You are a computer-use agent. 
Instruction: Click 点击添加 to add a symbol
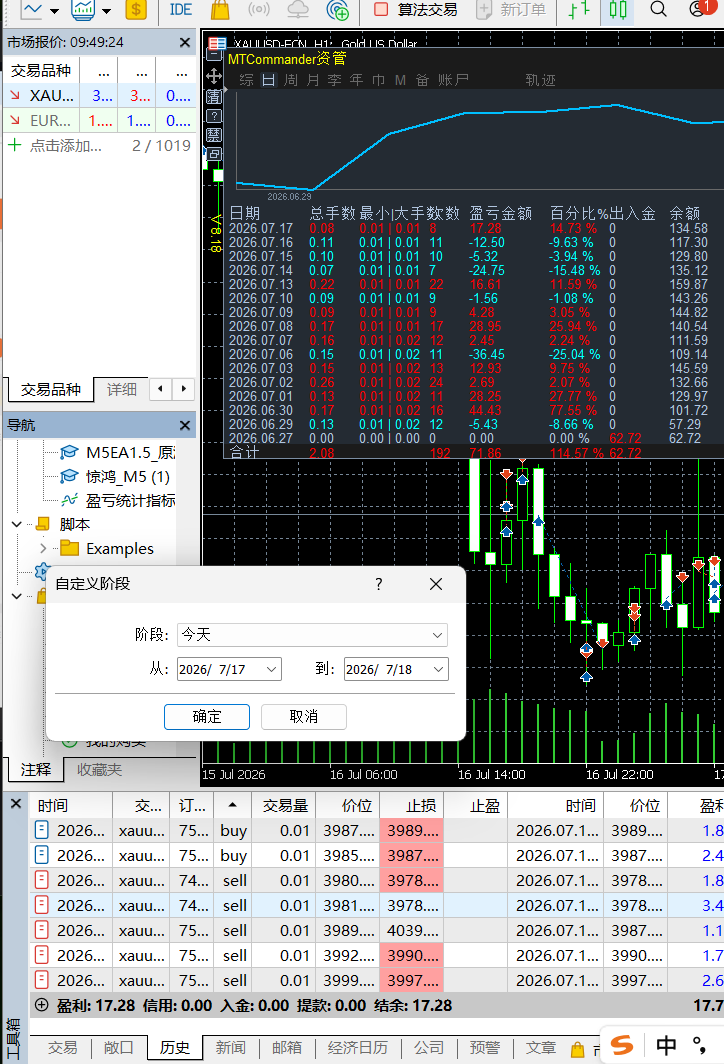click(x=65, y=146)
